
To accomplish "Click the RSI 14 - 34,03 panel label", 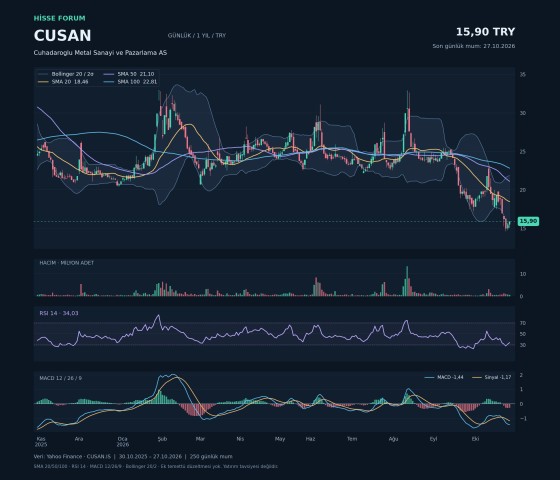I will coord(59,313).
